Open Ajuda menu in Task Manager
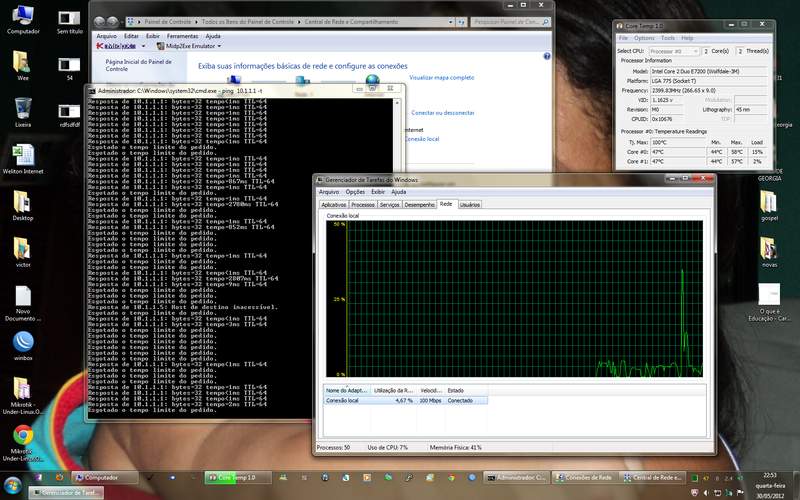The height and width of the screenshot is (500, 800). [398, 192]
